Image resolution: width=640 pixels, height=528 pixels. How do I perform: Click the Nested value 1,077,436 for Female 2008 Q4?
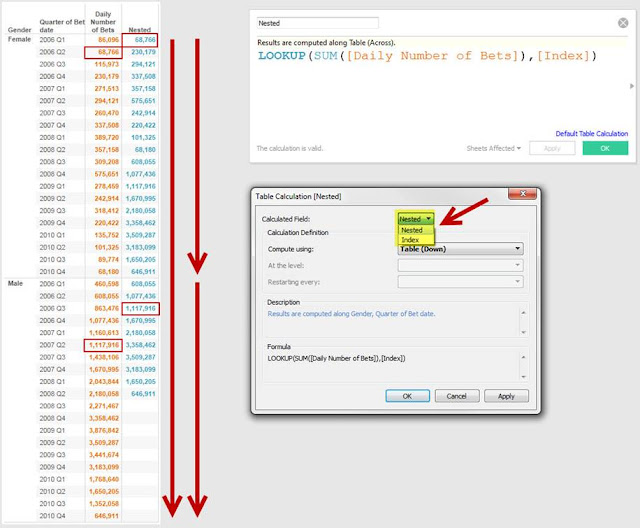(x=140, y=174)
